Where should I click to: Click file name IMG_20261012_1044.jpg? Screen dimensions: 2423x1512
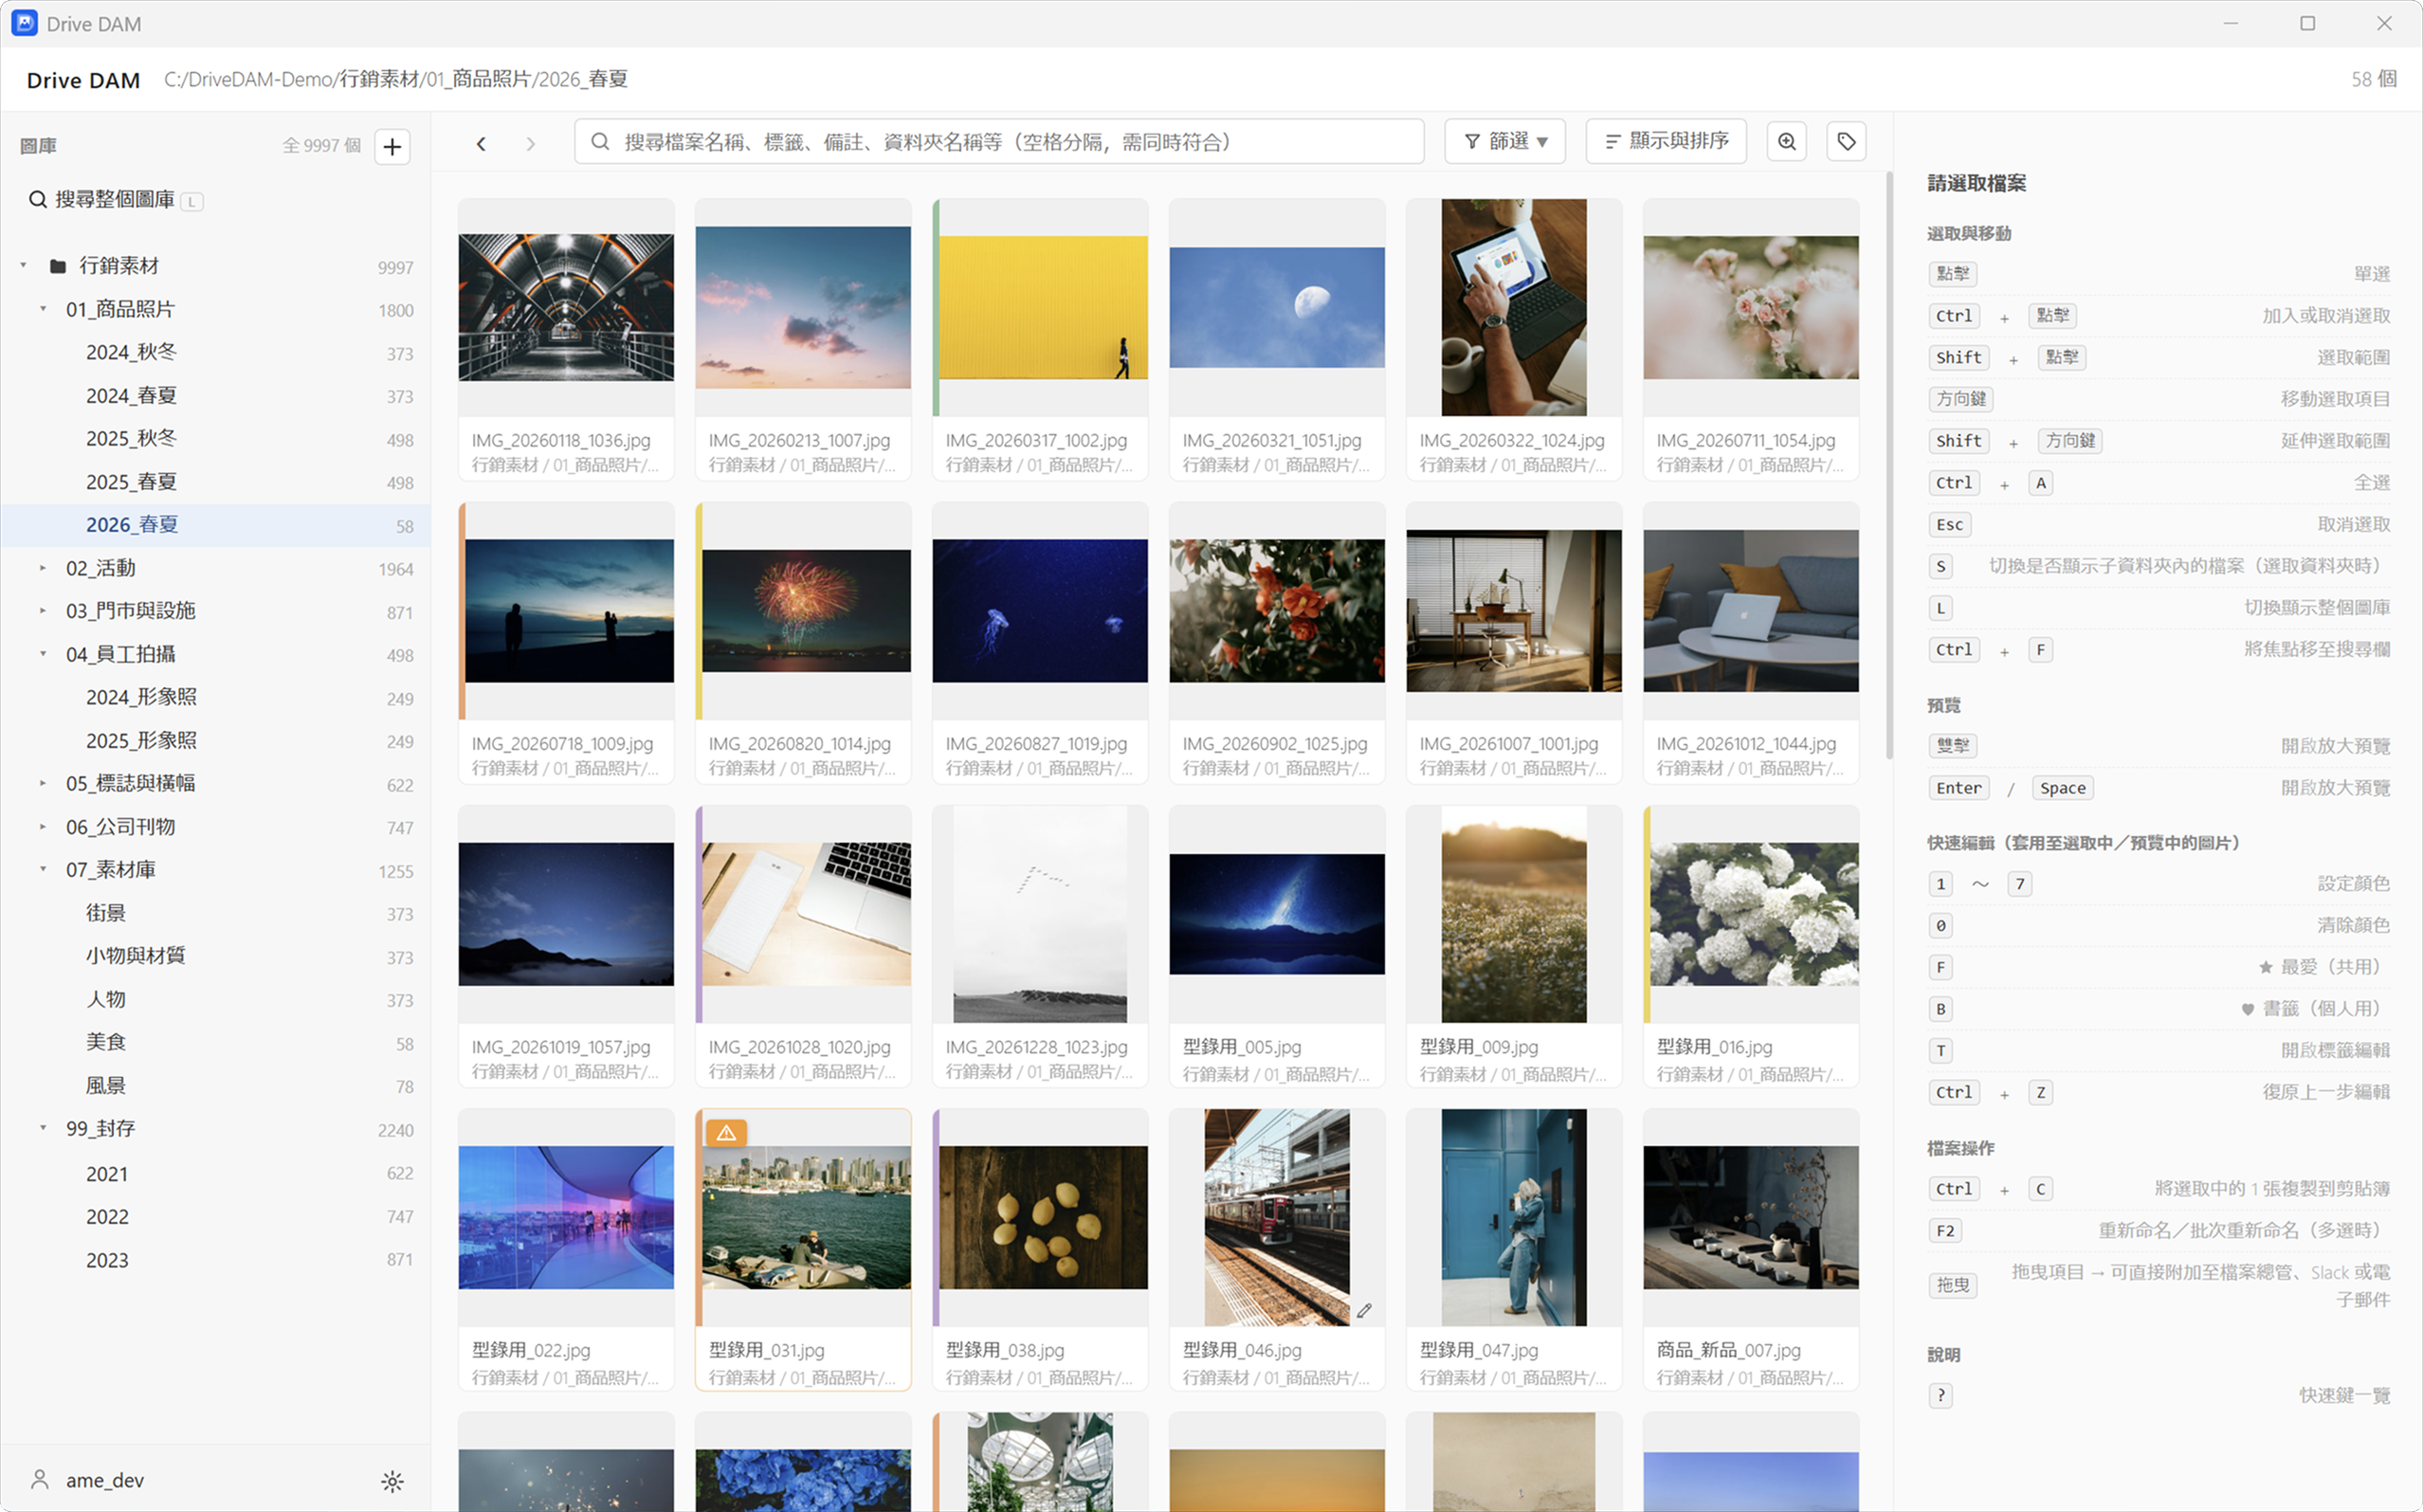(1746, 744)
